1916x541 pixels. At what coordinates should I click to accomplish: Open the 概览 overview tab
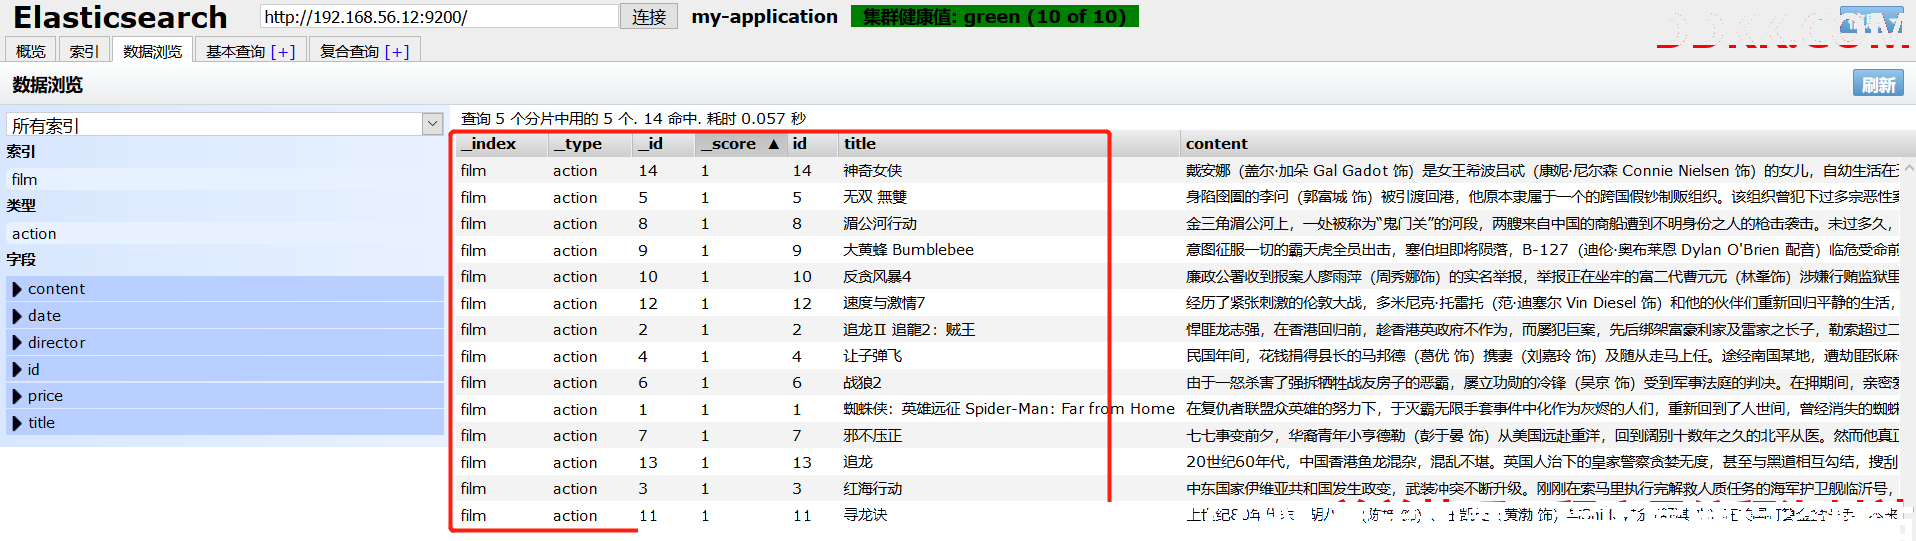click(31, 50)
